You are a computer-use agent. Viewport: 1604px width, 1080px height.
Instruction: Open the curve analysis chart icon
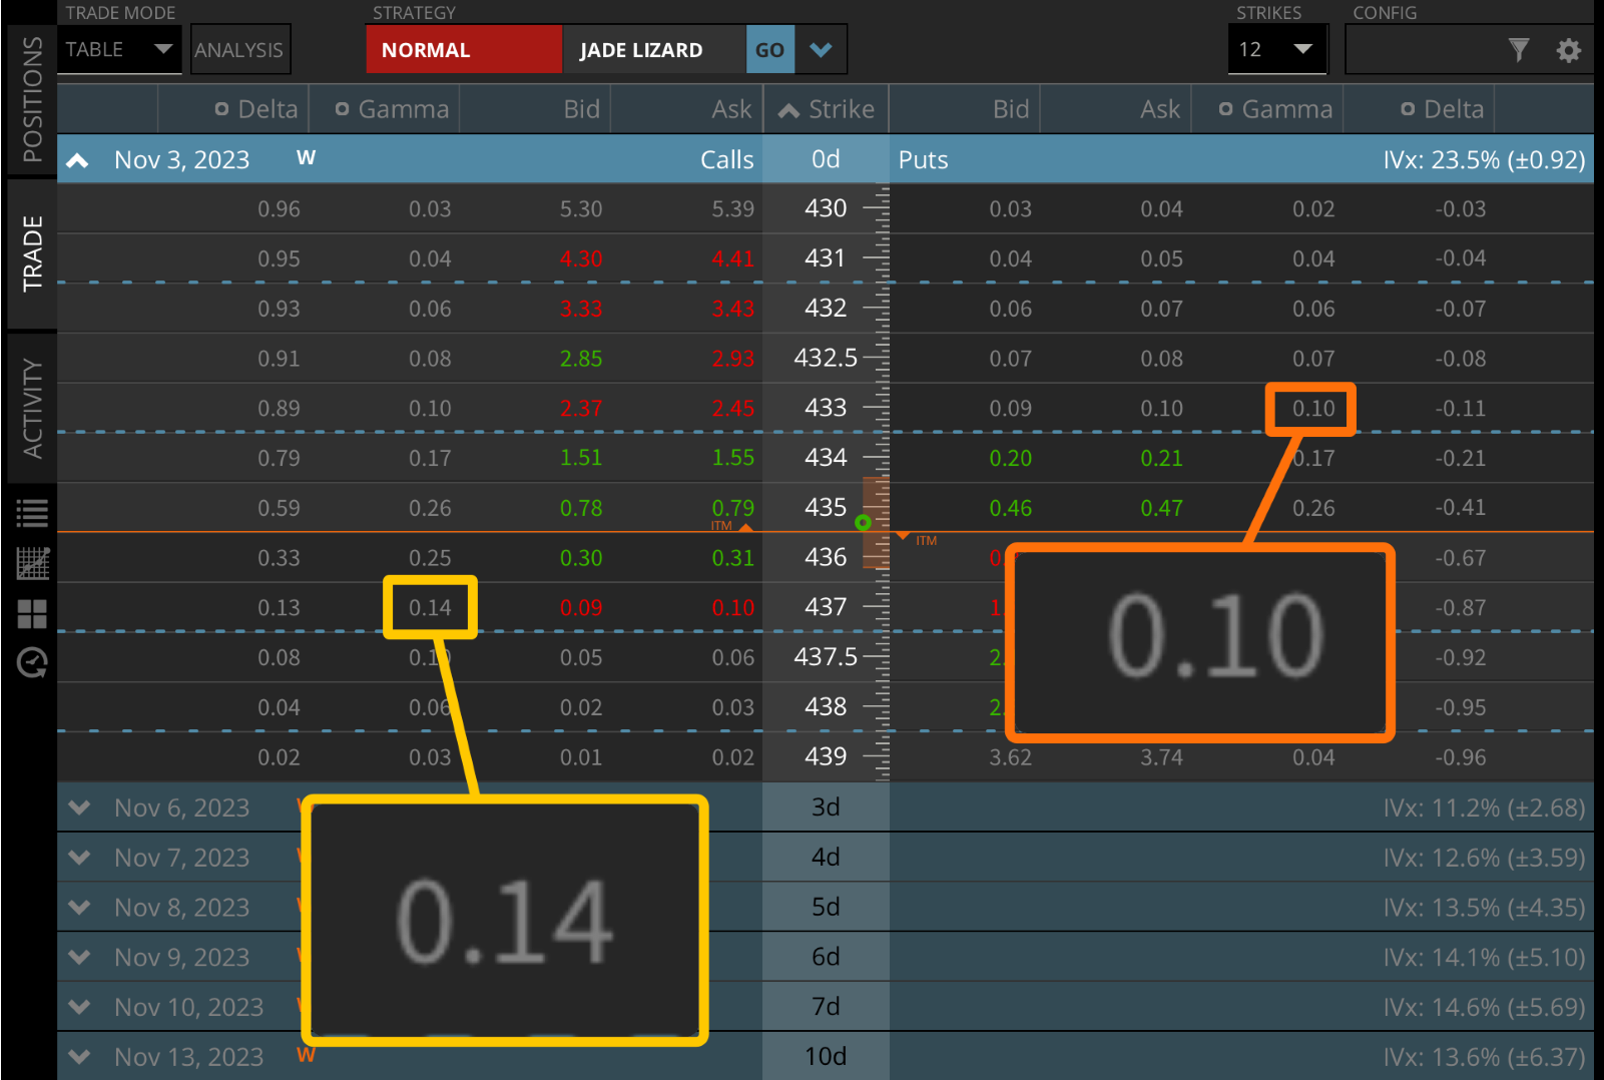tap(31, 563)
